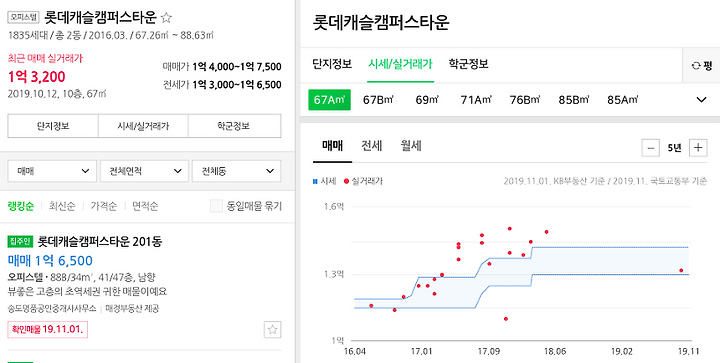The width and height of the screenshot is (720, 363).
Task: Select the 85A㎡ area type
Action: tap(623, 100)
